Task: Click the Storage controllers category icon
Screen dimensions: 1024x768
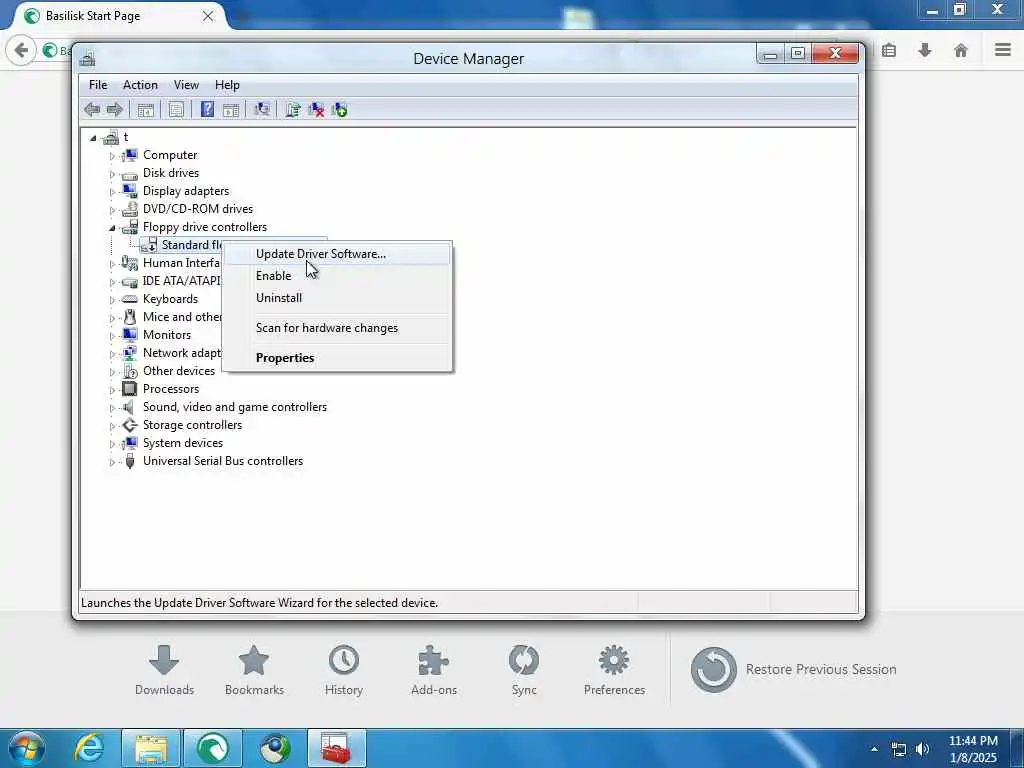Action: [130, 424]
